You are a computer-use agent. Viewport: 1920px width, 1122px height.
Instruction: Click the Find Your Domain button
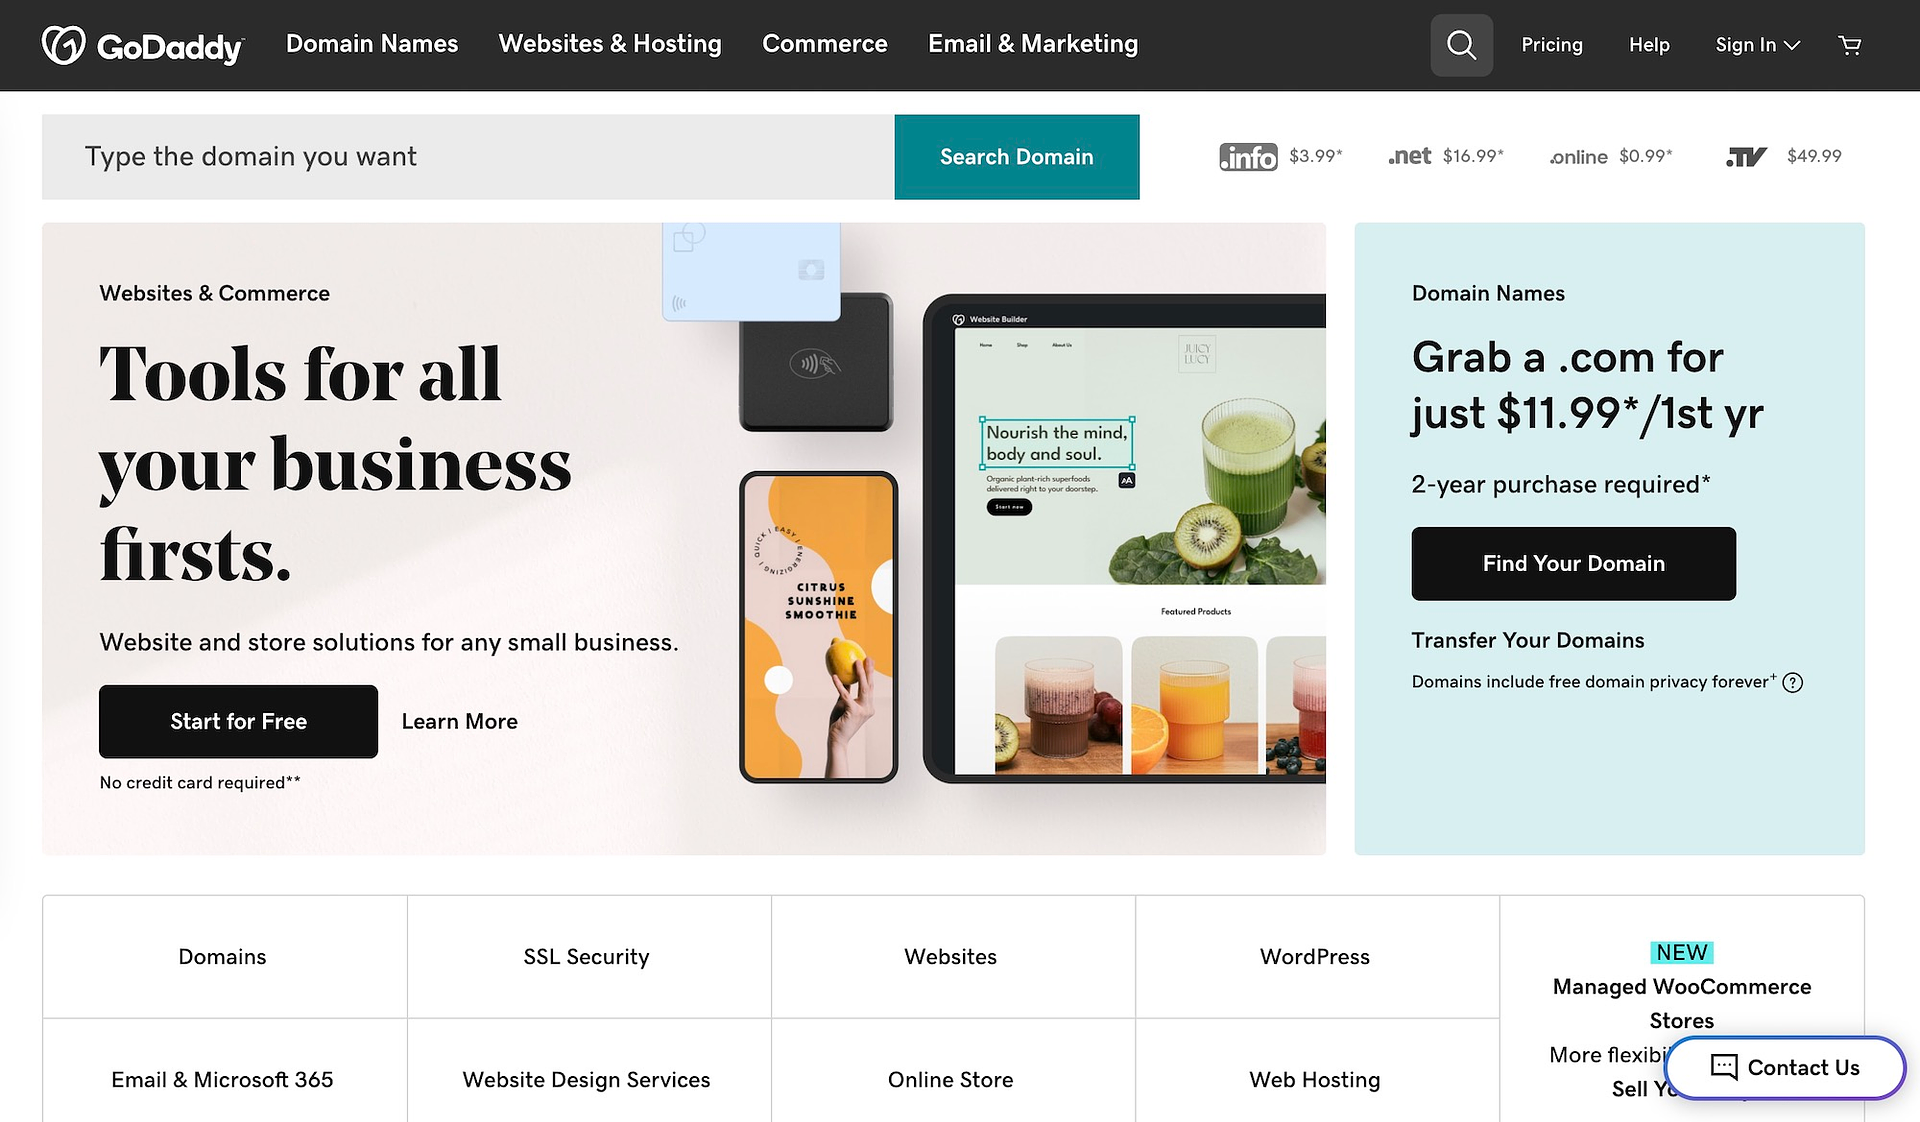click(1573, 562)
